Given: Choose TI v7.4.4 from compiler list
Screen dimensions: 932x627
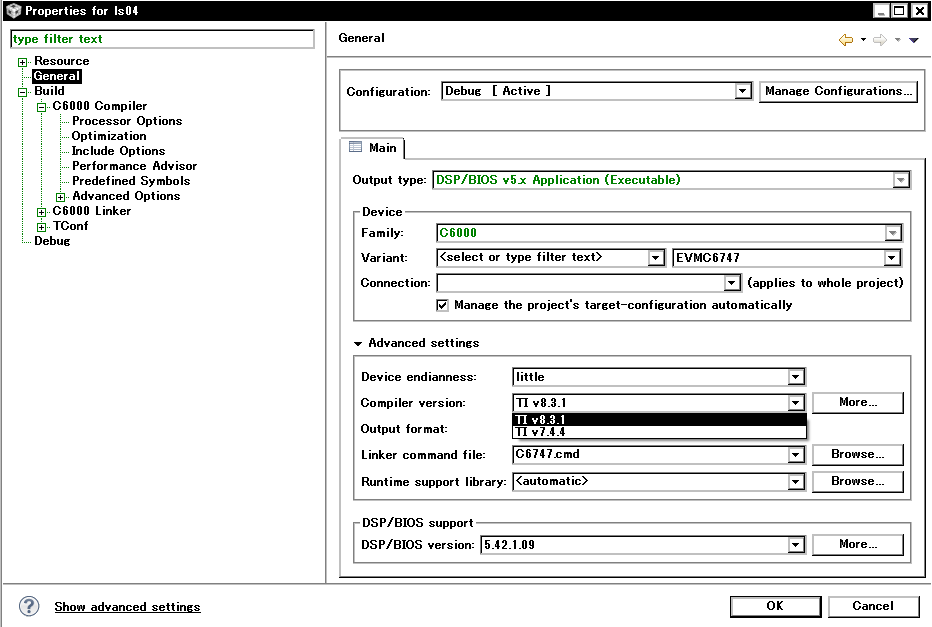Looking at the screenshot, I should coord(659,432).
